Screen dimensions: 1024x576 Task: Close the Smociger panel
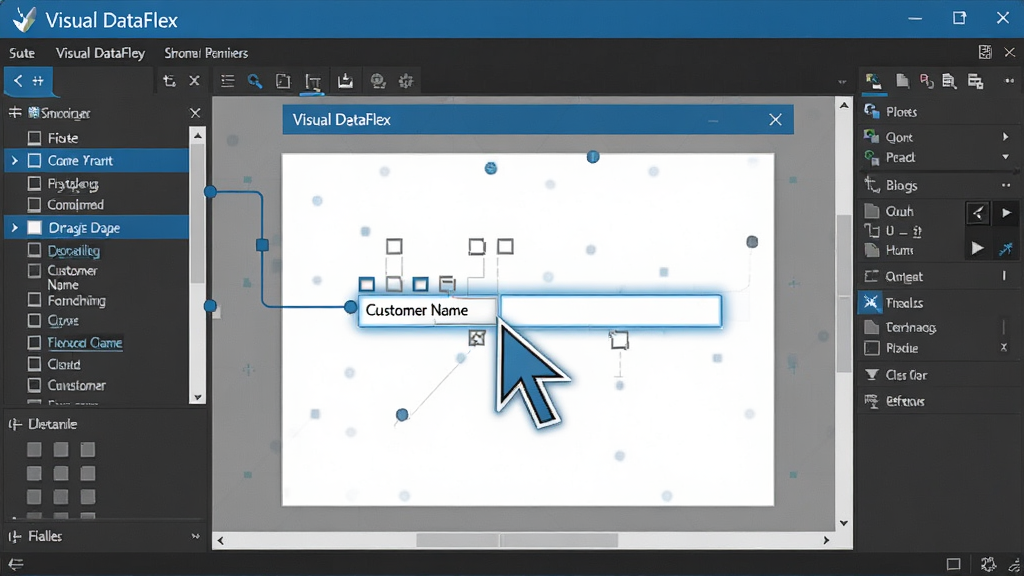click(x=195, y=113)
